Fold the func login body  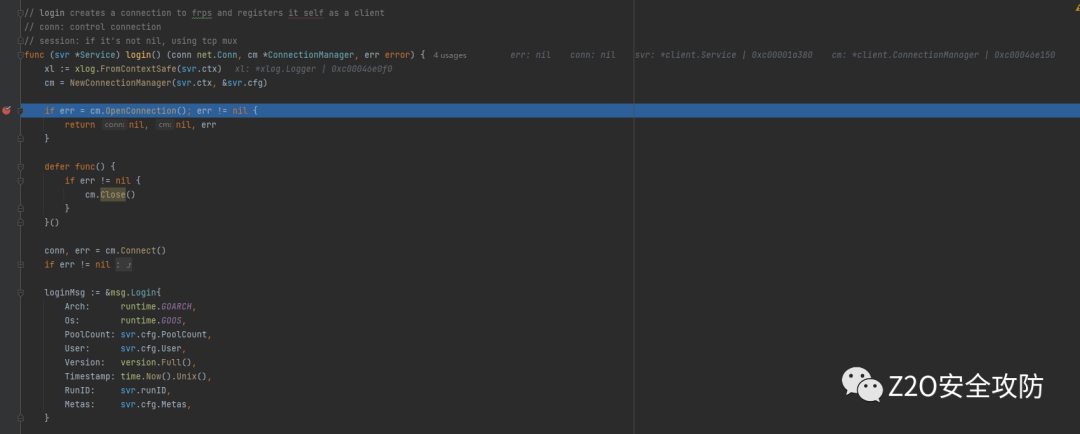(x=21, y=55)
